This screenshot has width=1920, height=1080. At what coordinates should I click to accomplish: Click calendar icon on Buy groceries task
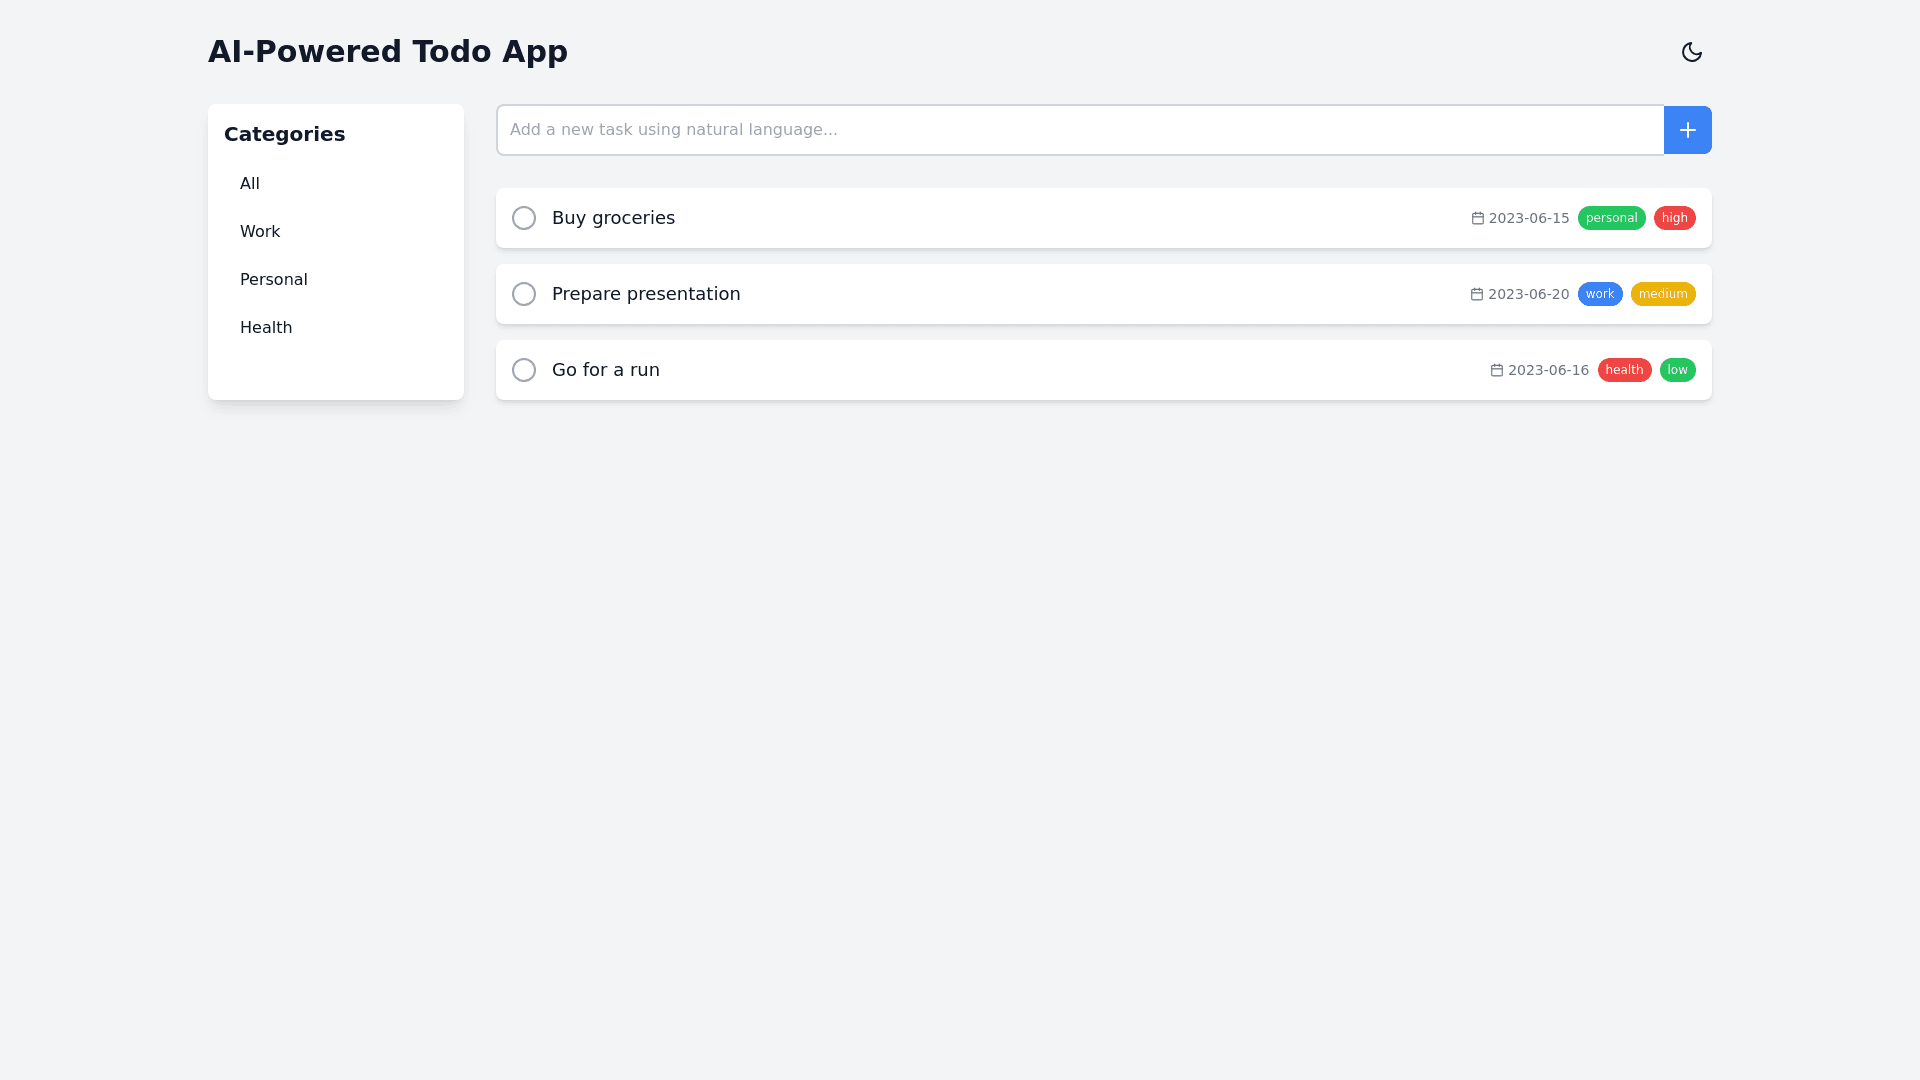(1477, 218)
